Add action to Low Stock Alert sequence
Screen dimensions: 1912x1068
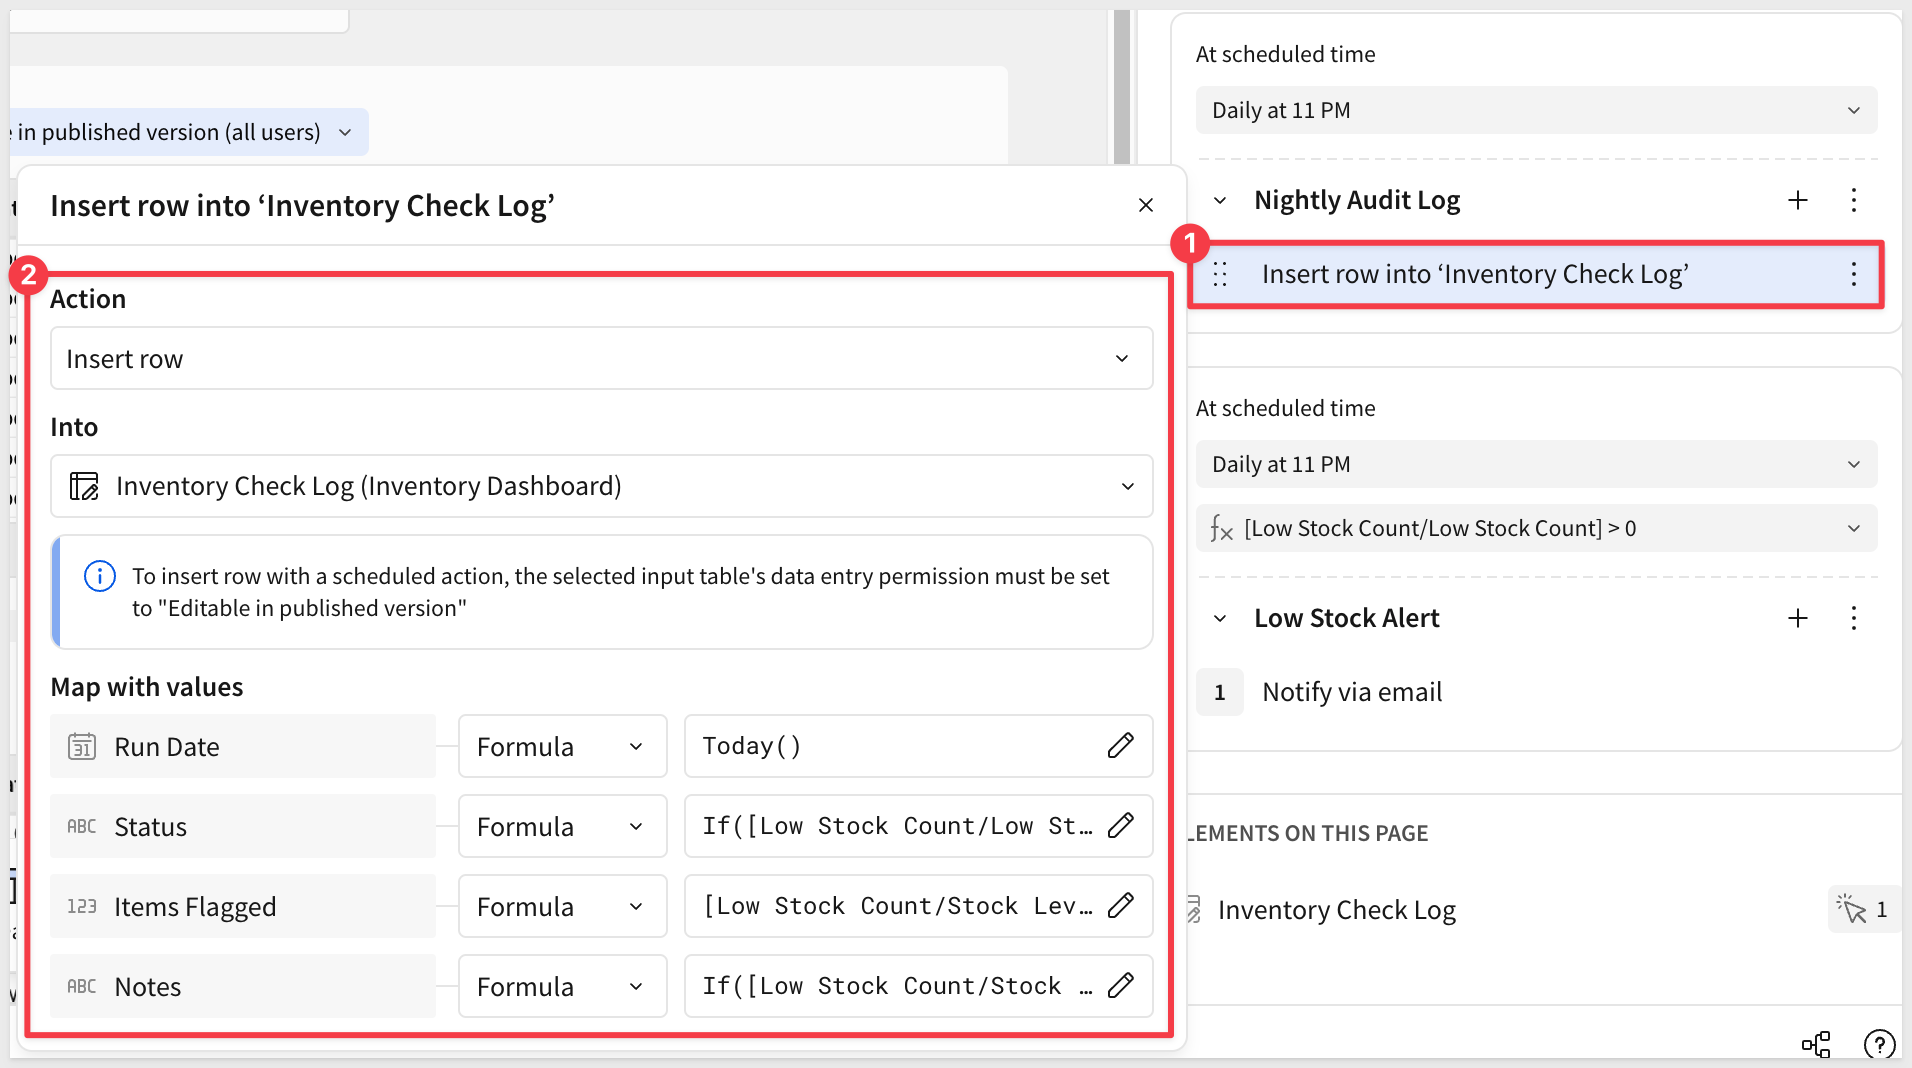click(x=1797, y=619)
